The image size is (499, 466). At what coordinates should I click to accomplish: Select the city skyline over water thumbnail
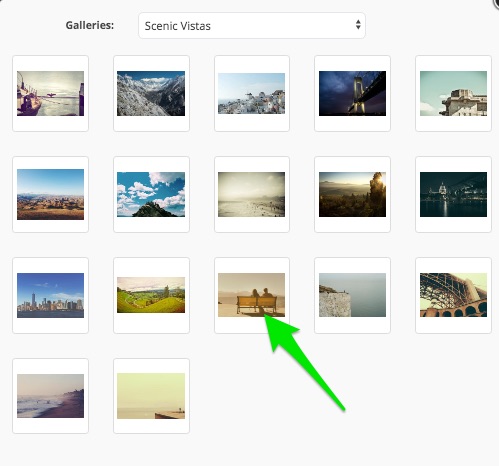[x=50, y=295]
